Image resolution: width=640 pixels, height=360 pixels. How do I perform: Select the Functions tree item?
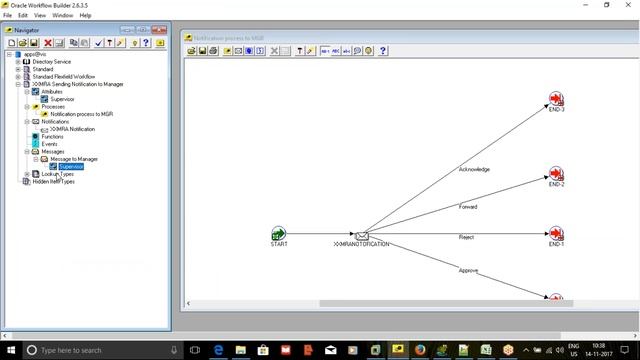click(52, 136)
